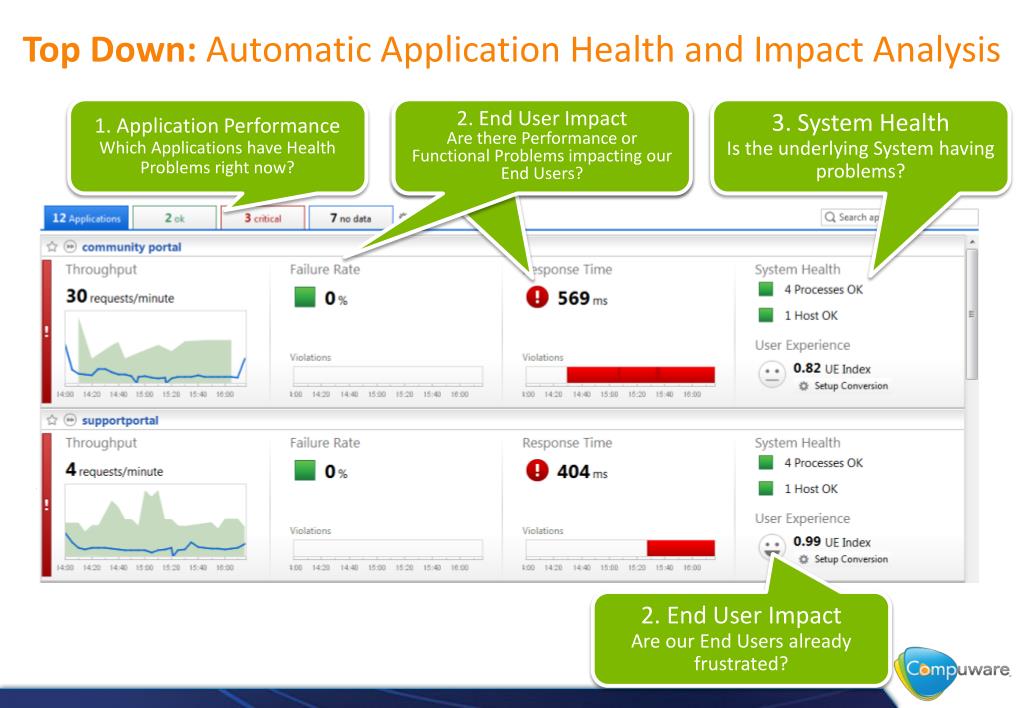Click supportportal failure rate violations bar
Image resolution: width=1023 pixels, height=708 pixels.
click(388, 548)
